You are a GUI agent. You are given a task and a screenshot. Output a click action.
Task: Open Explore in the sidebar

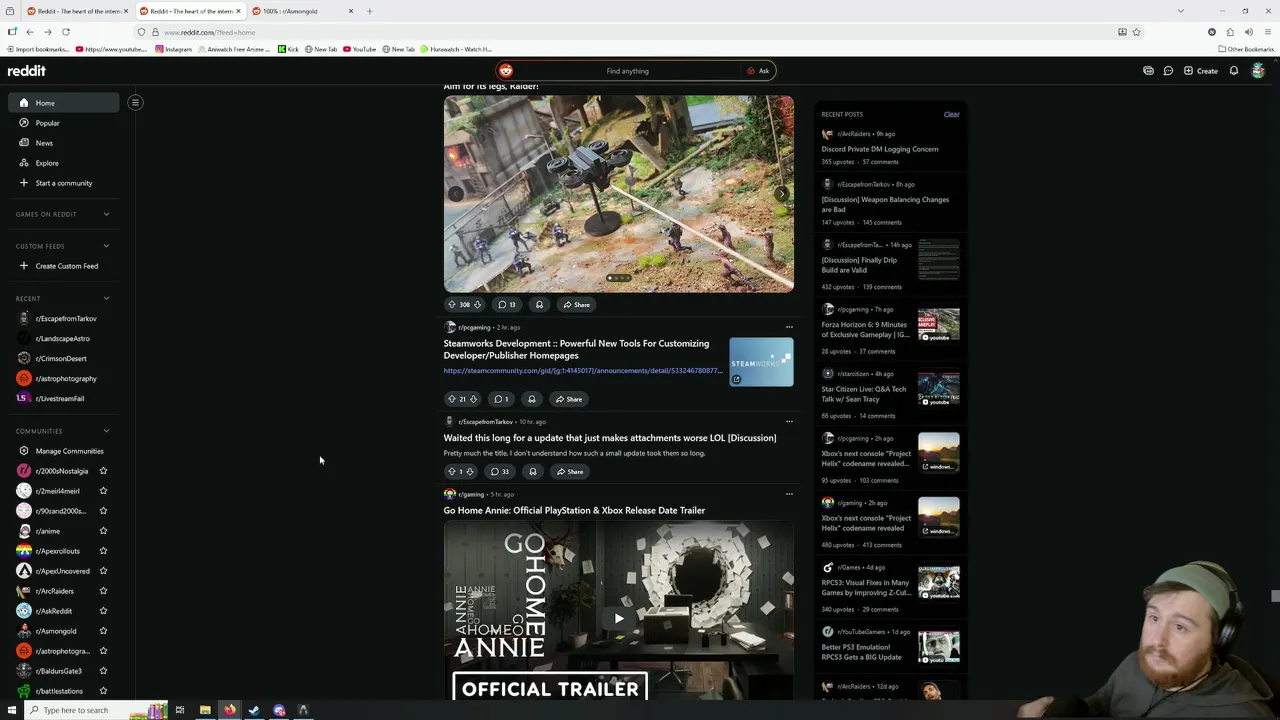tap(63, 163)
